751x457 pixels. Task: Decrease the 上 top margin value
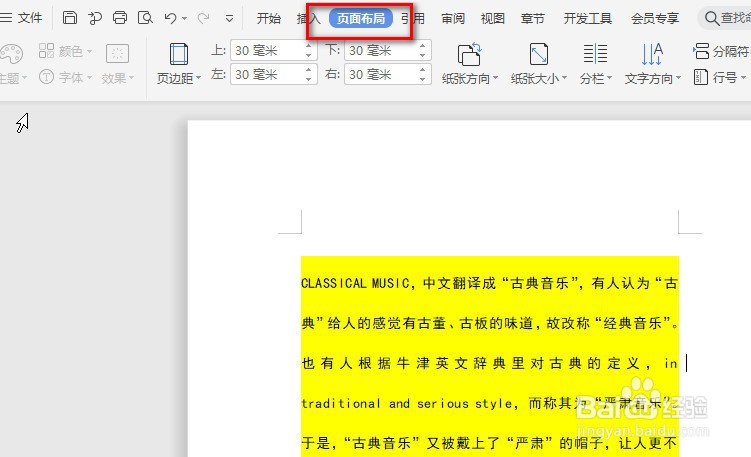tap(308, 56)
